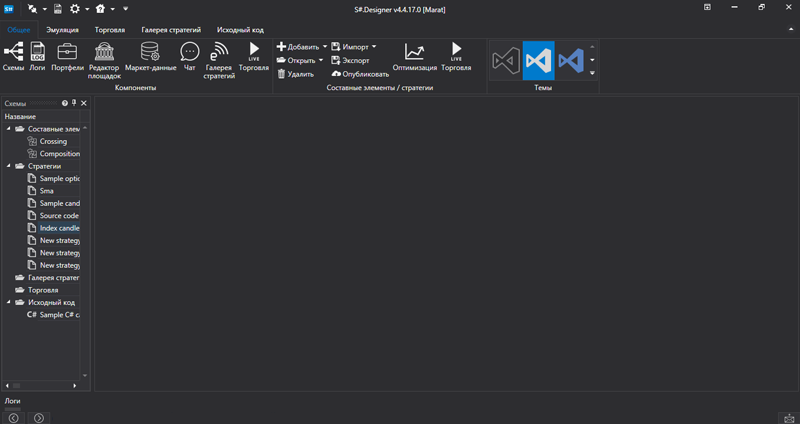Open the Схемы component
The width and height of the screenshot is (800, 424).
(x=14, y=57)
